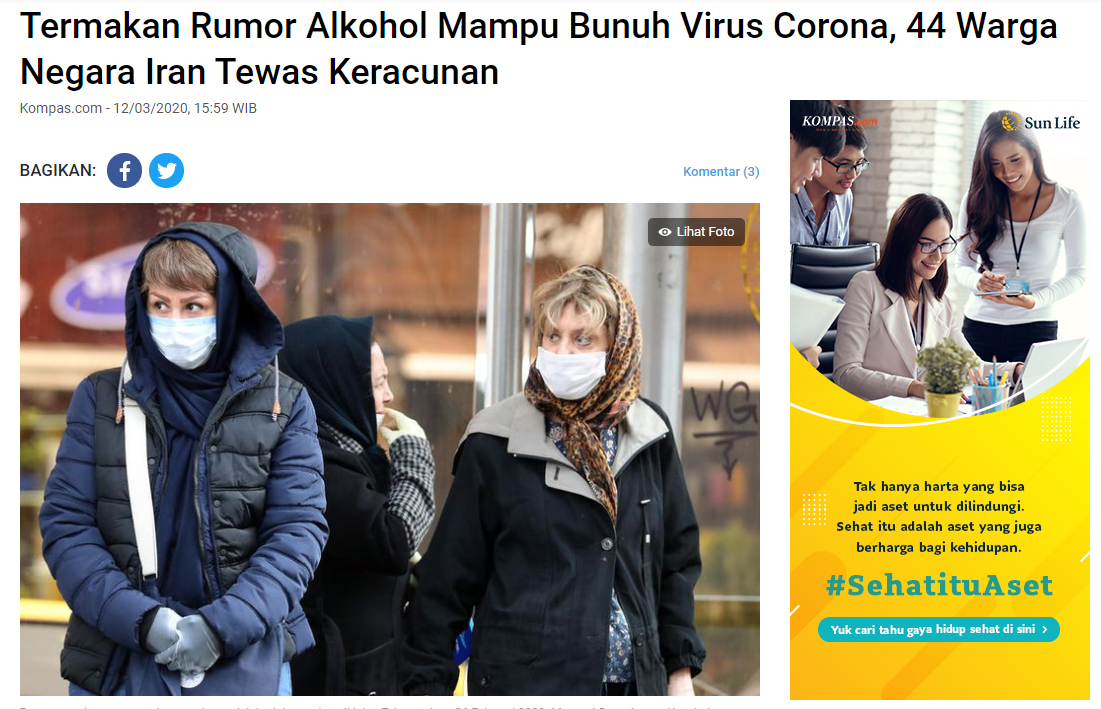Click the BAGIKAN share label
Screen dimensions: 1101x709
click(58, 171)
